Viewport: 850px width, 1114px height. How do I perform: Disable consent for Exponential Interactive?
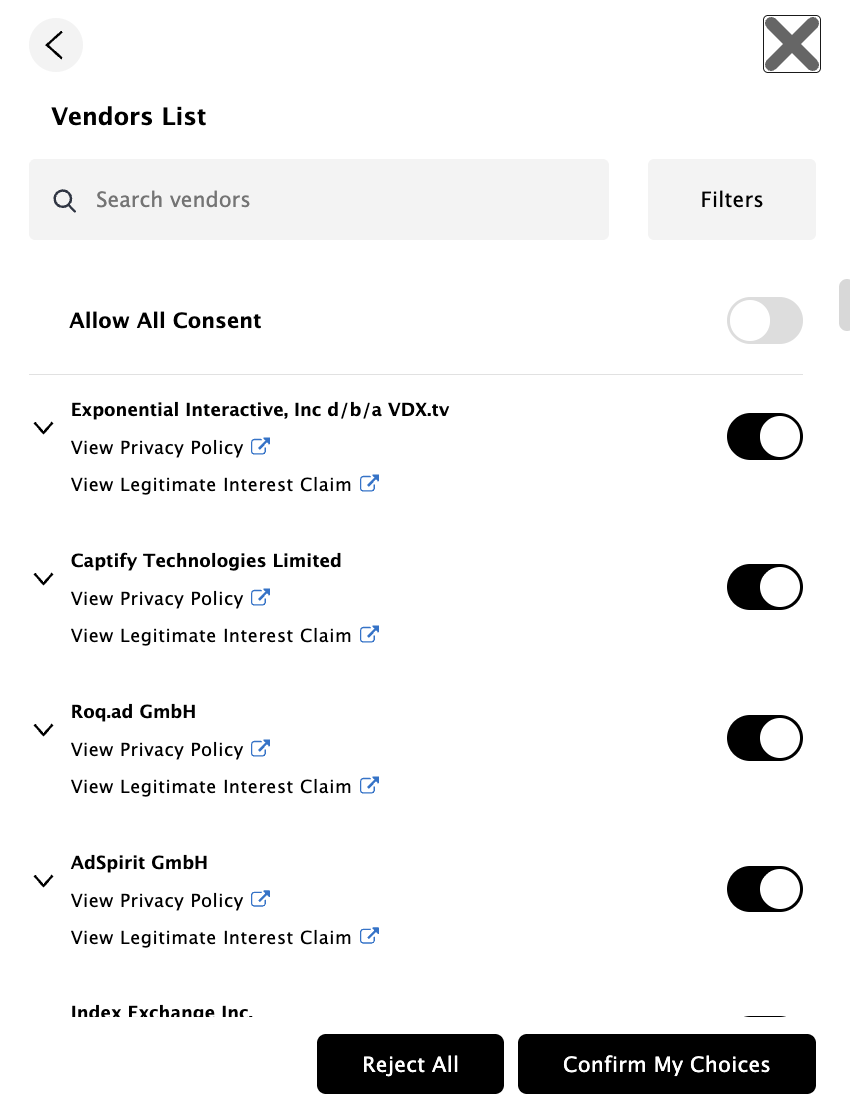(x=765, y=437)
